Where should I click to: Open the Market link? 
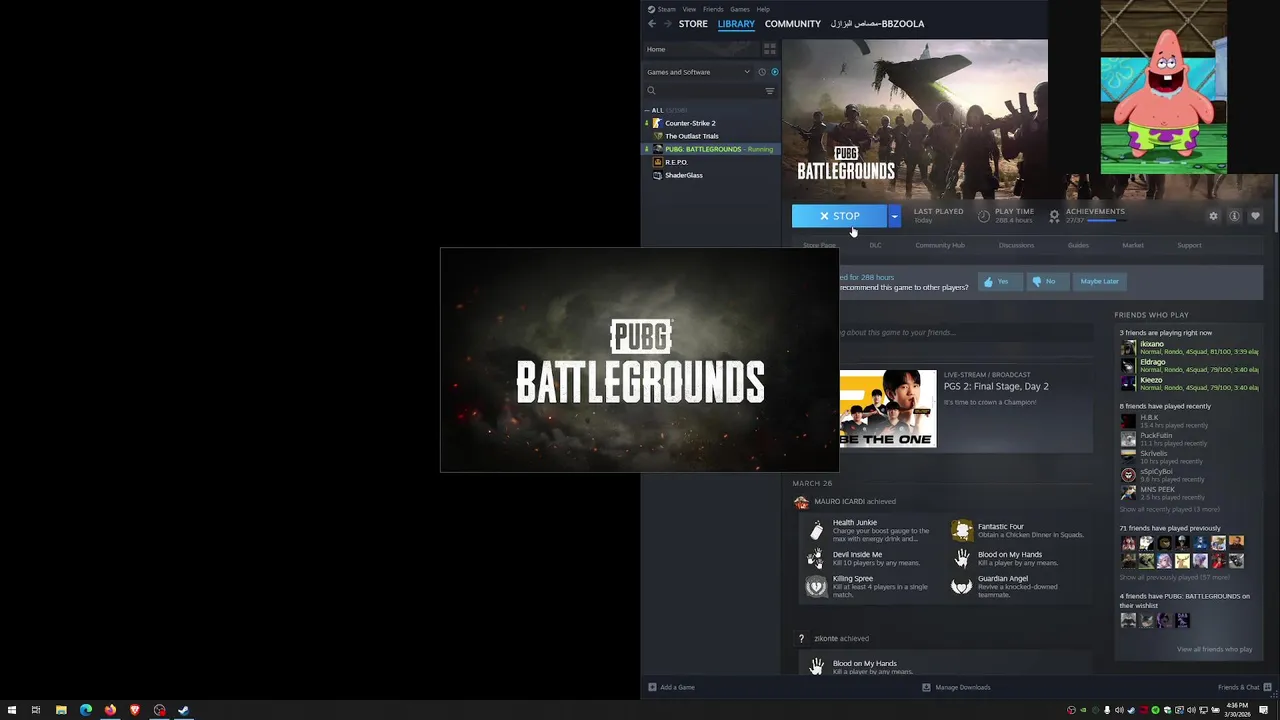(1133, 245)
